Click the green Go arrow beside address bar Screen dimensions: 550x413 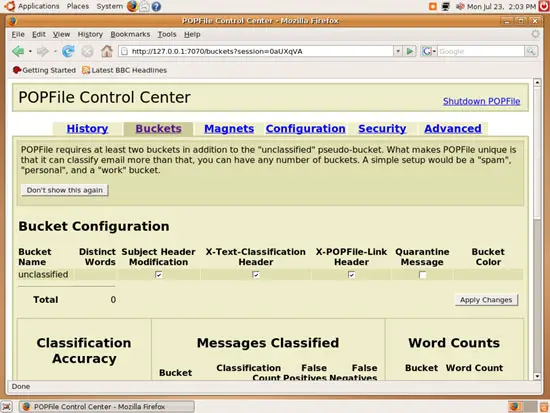(x=409, y=51)
